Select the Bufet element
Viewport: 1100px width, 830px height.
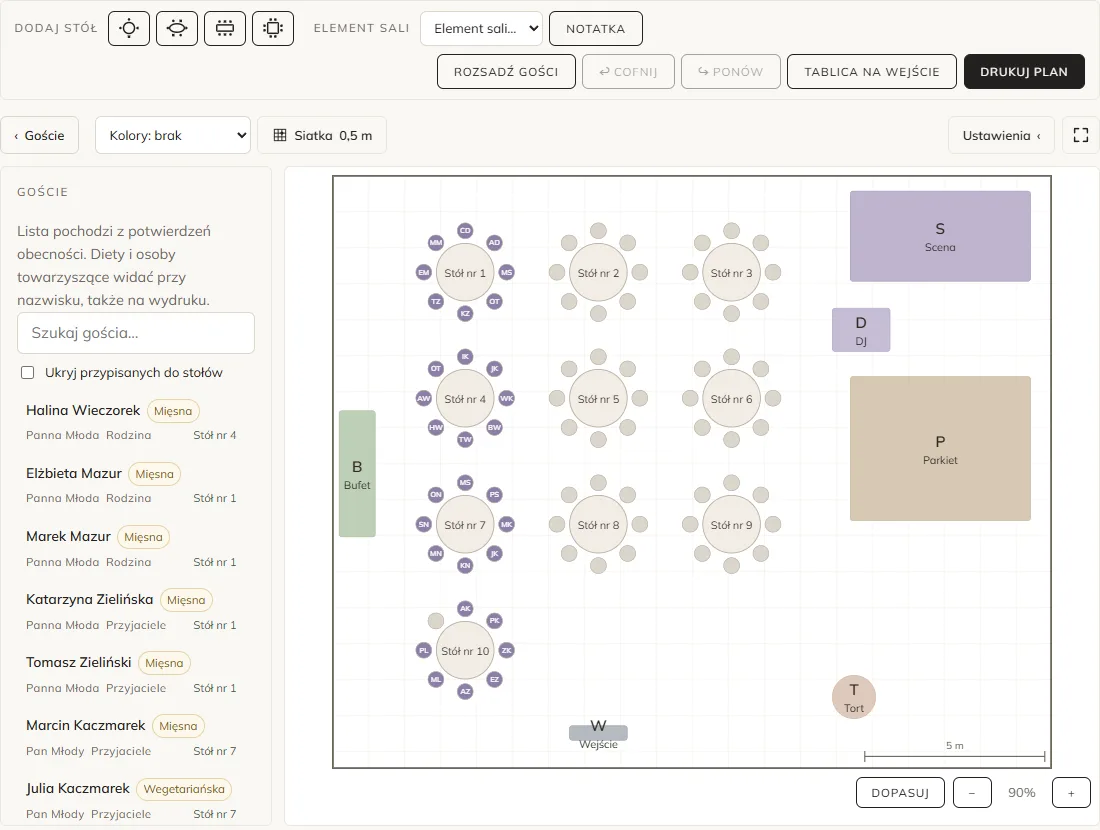tap(357, 474)
